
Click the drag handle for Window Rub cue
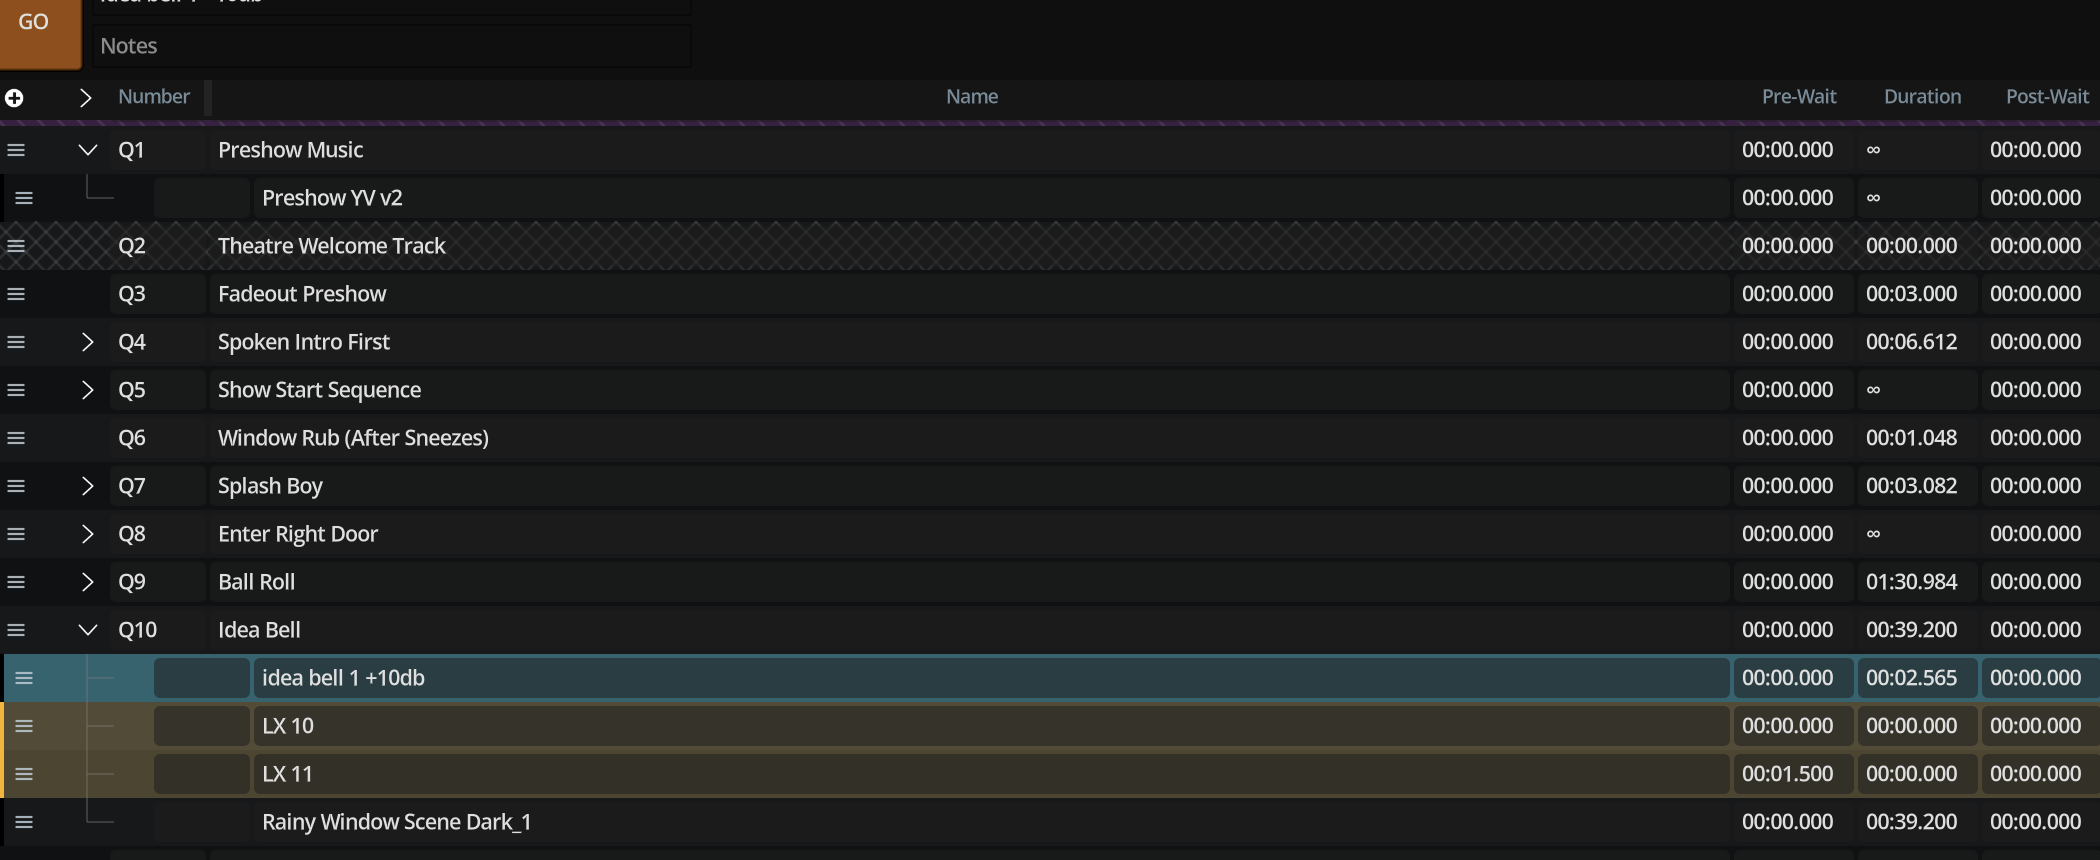(16, 438)
